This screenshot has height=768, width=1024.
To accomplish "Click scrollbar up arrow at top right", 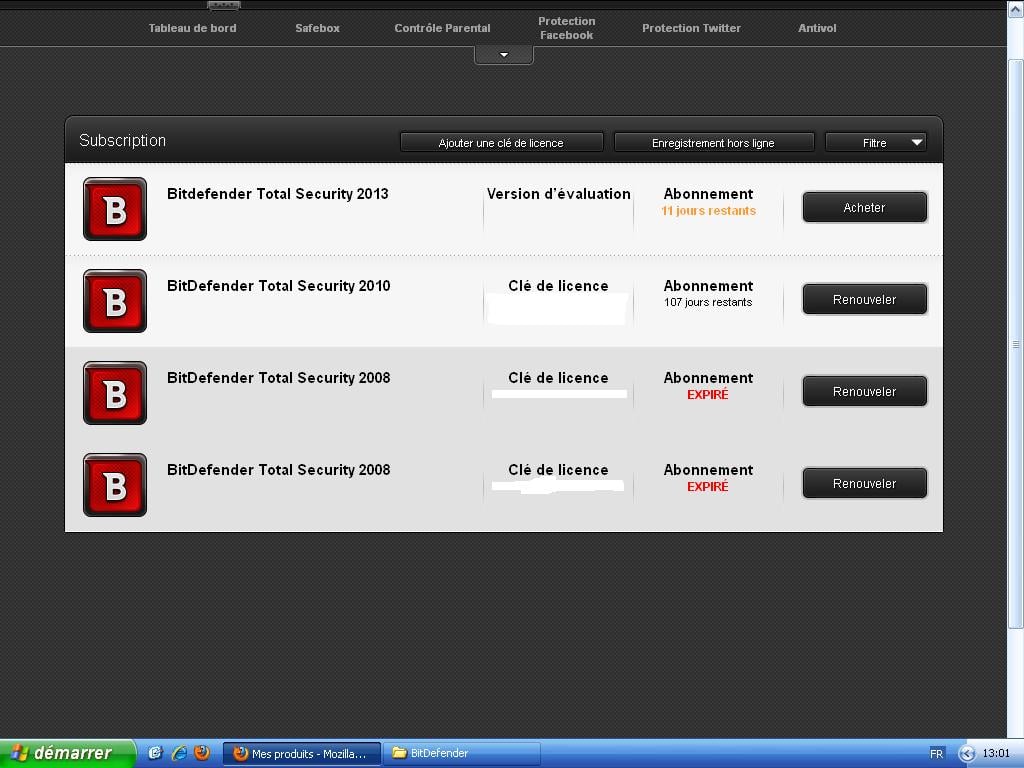I will tap(1016, 9).
